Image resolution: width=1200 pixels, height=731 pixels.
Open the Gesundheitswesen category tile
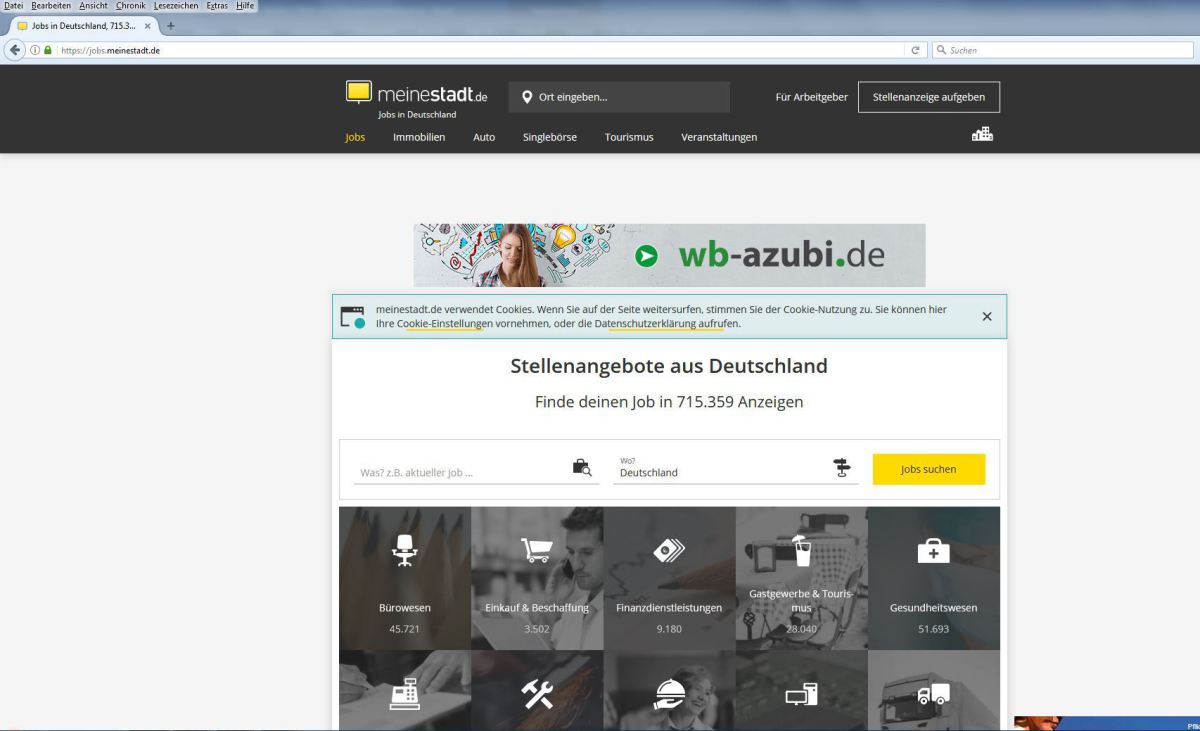pyautogui.click(x=933, y=578)
